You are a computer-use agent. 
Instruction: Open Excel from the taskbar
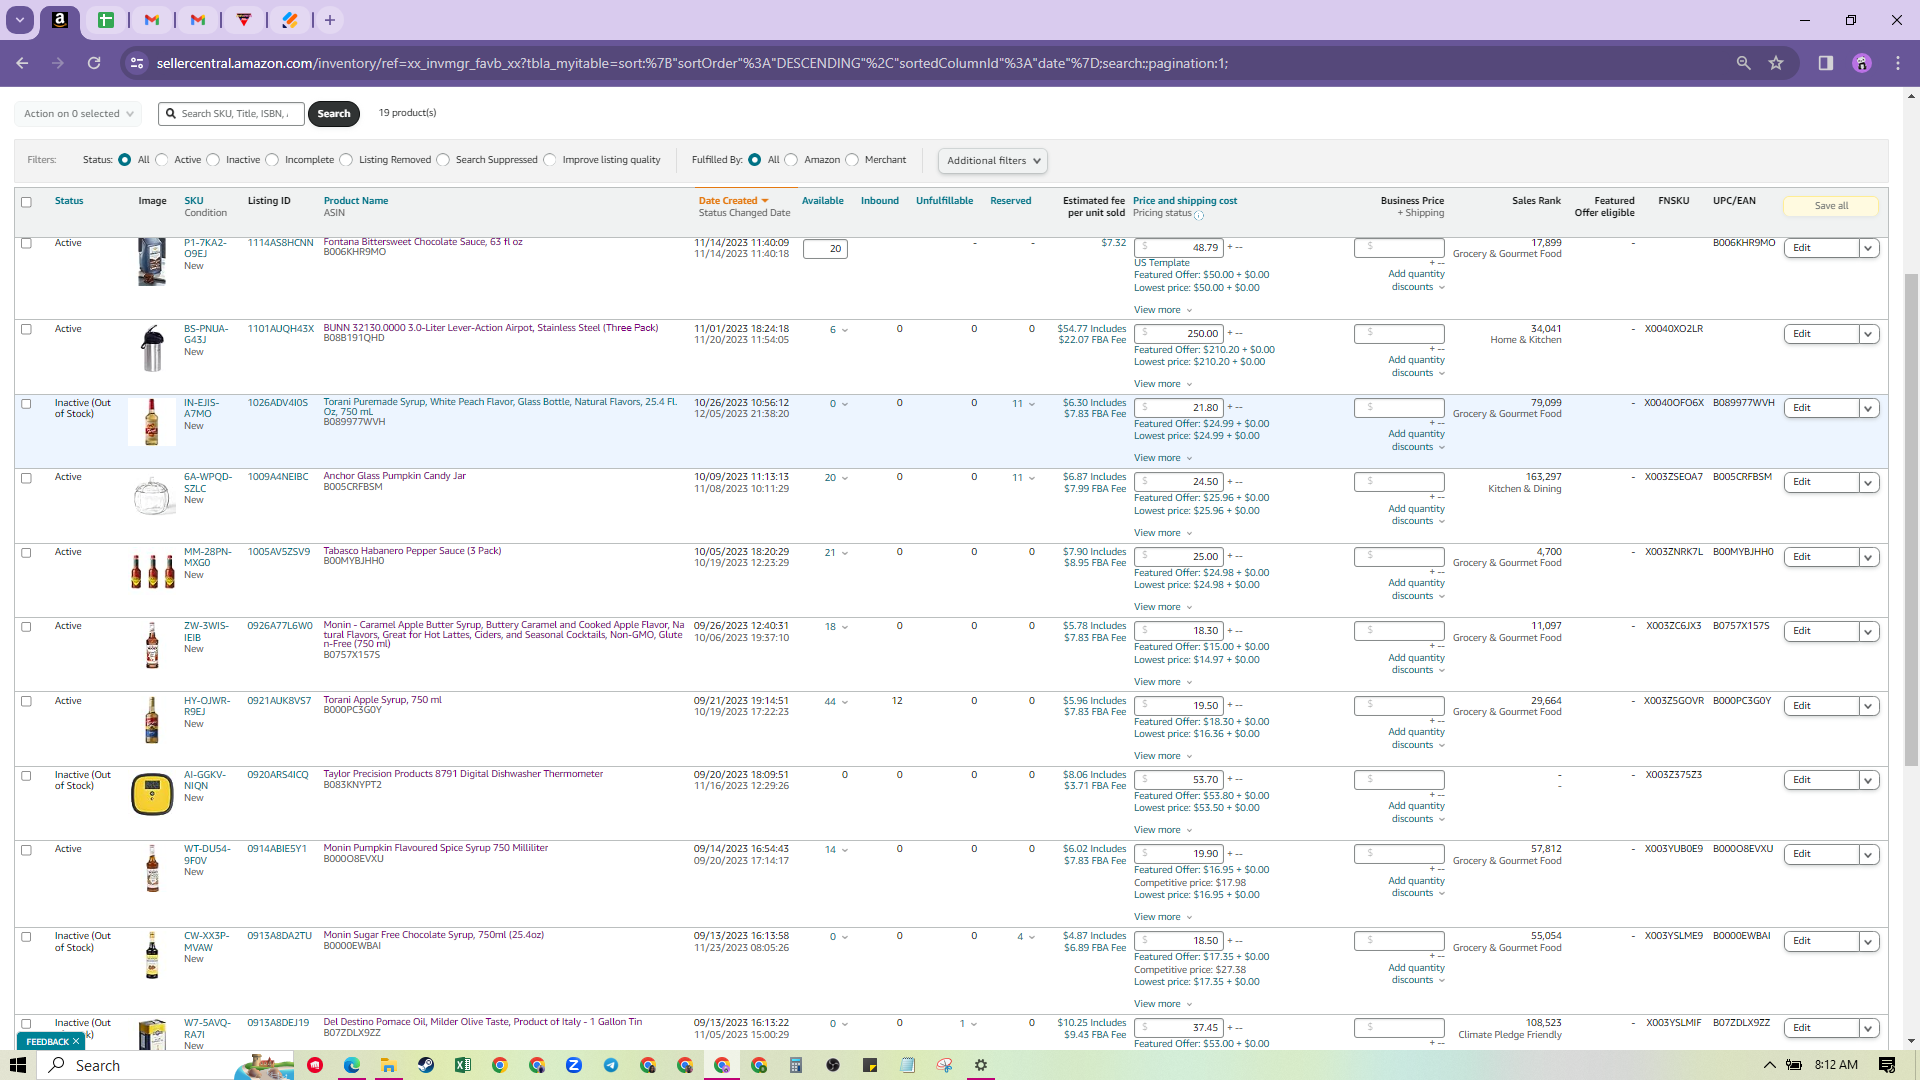click(463, 1066)
